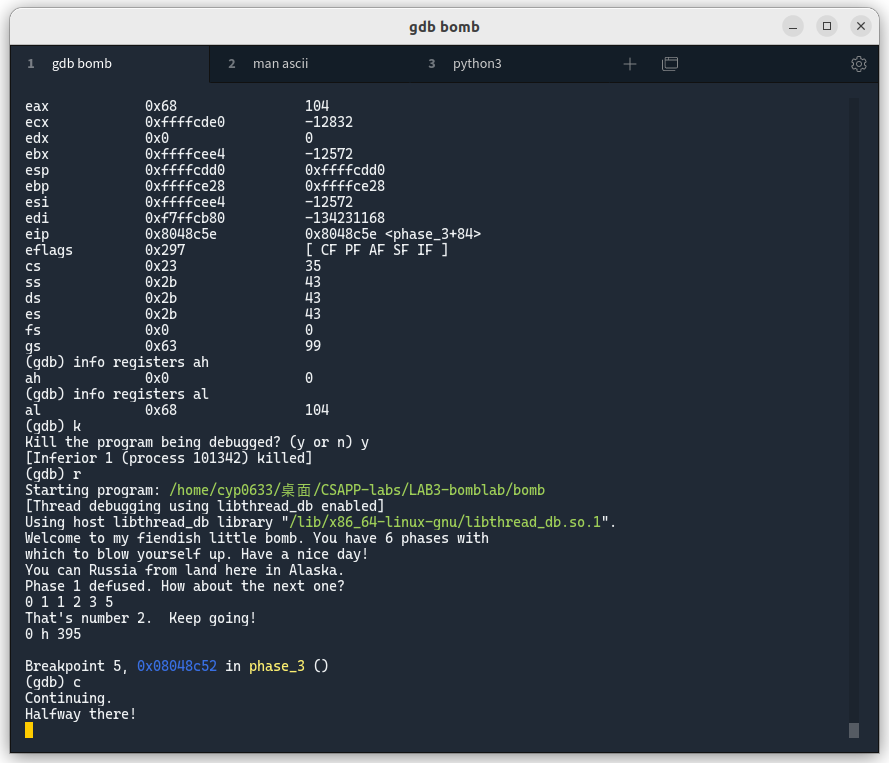Click the eax register value 0x68
Image resolution: width=889 pixels, height=763 pixels.
point(161,106)
